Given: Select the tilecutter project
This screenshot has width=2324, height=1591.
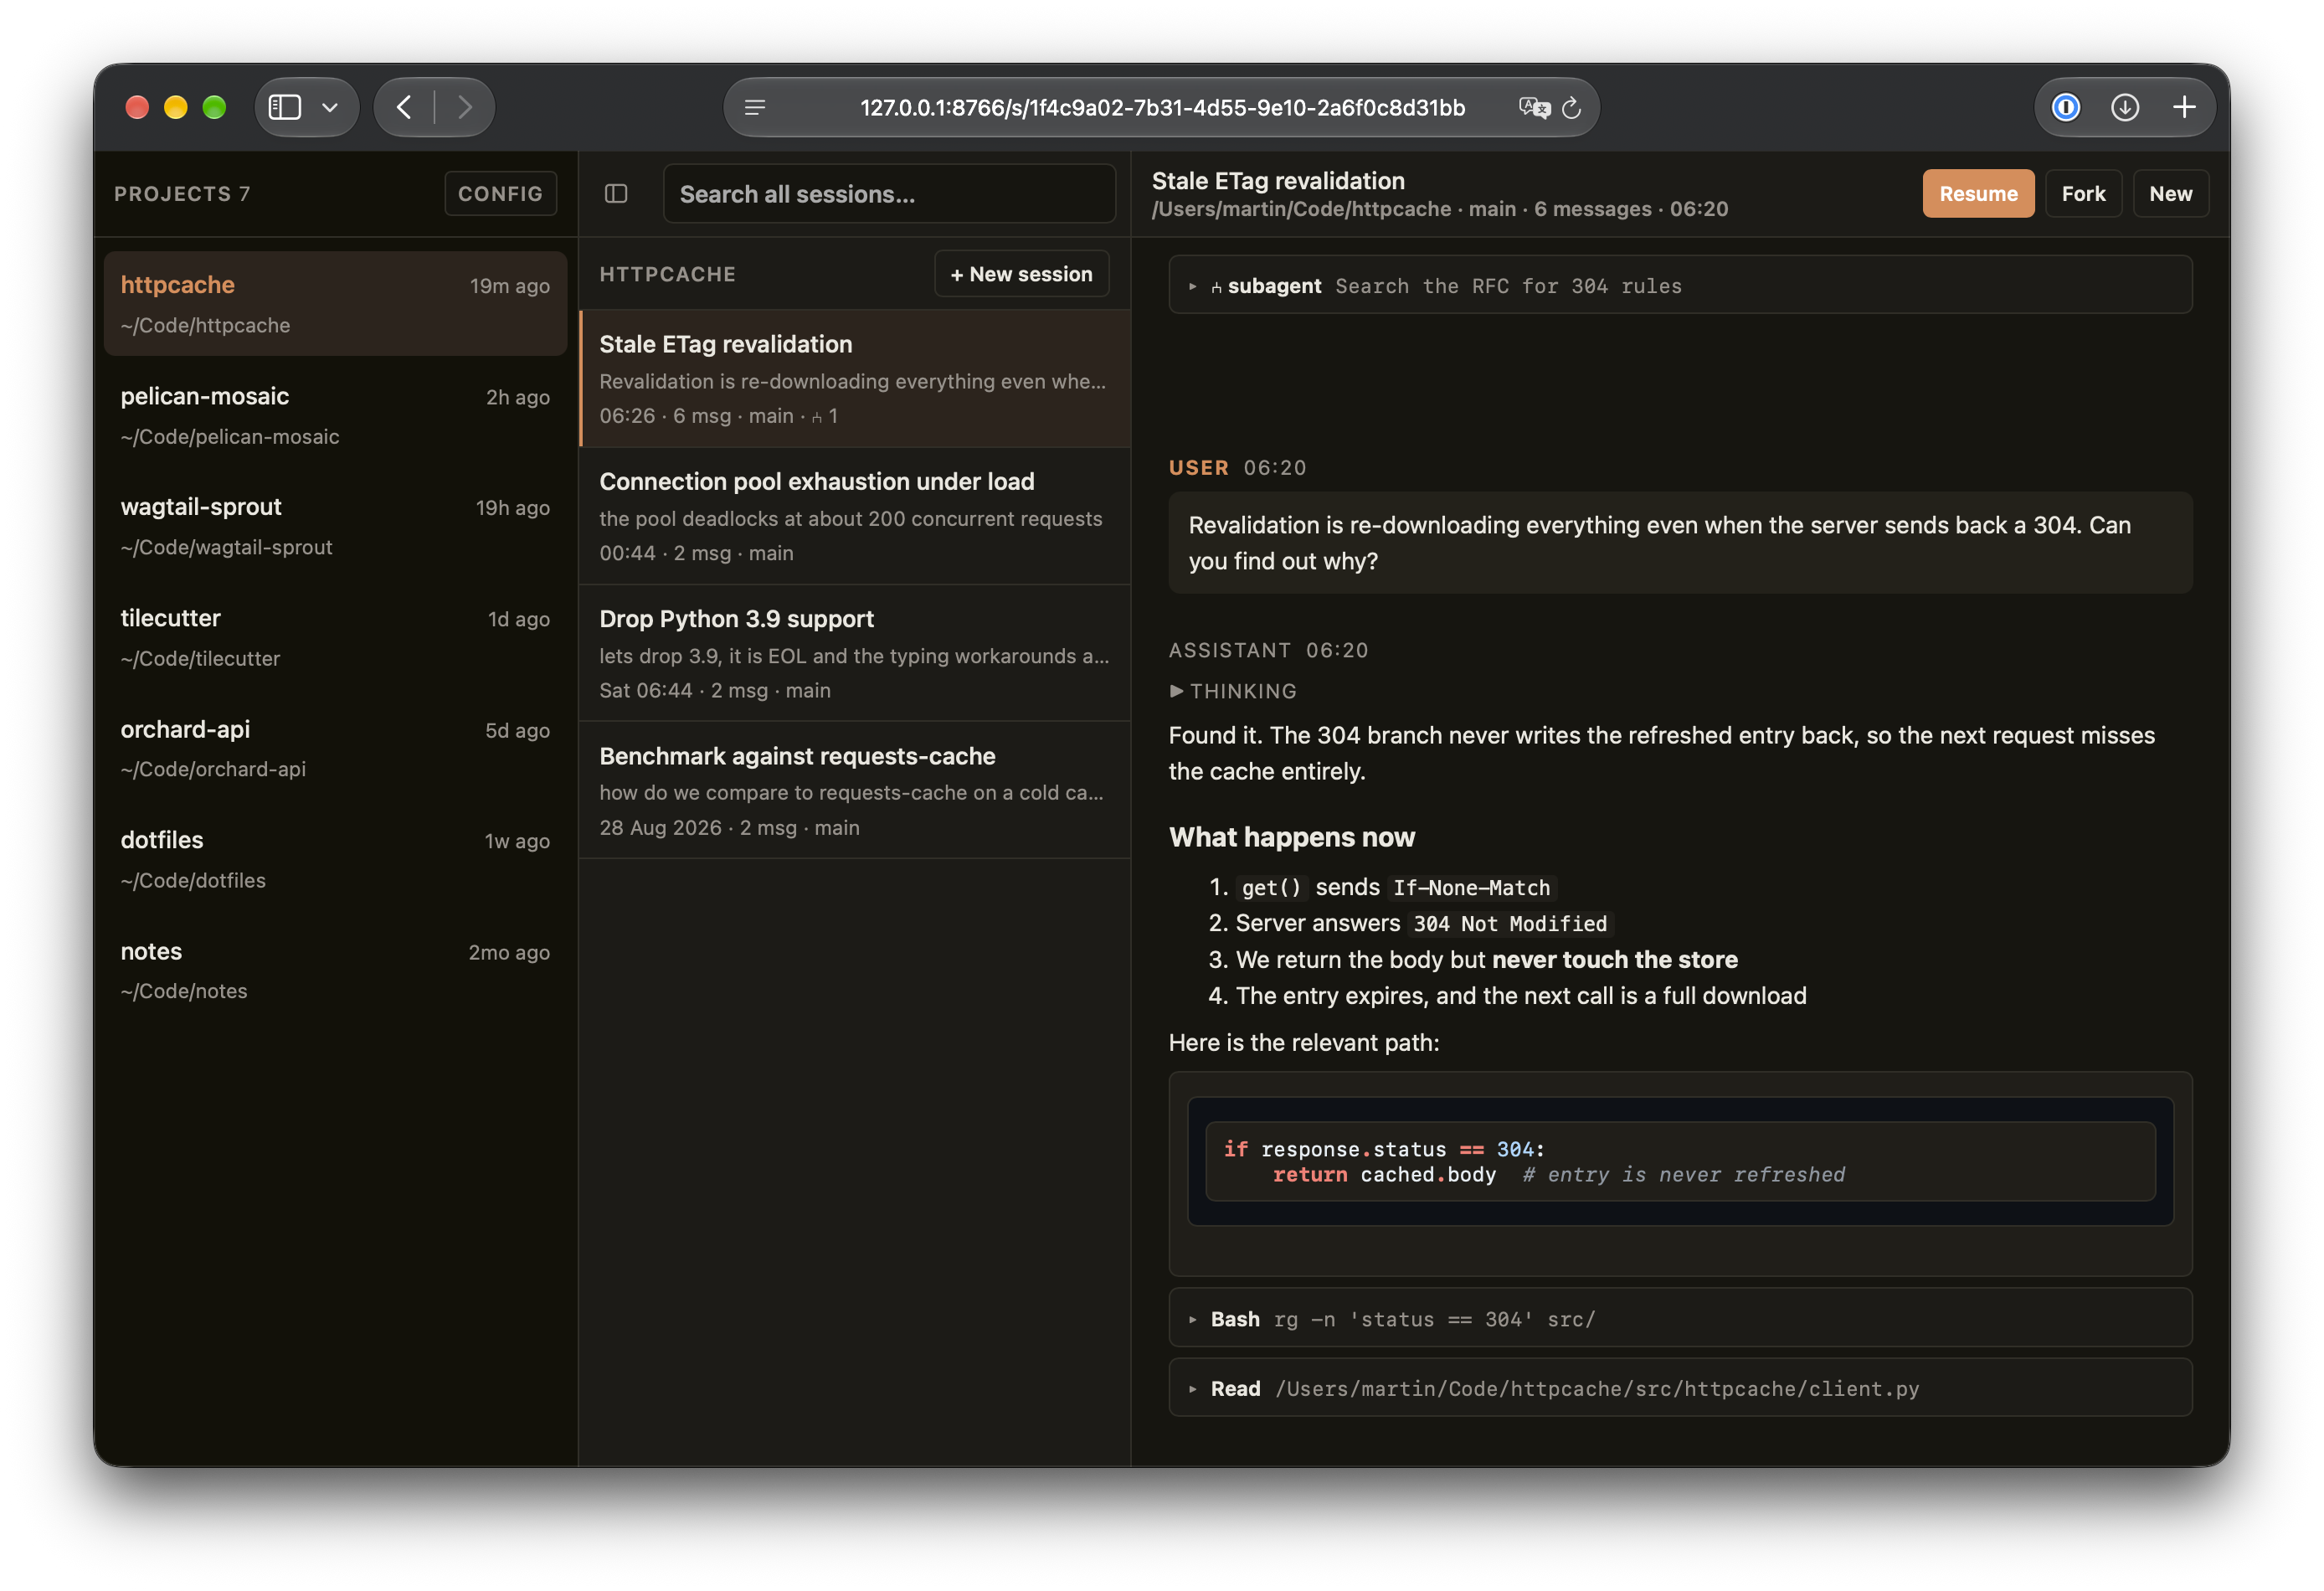Looking at the screenshot, I should (335, 637).
